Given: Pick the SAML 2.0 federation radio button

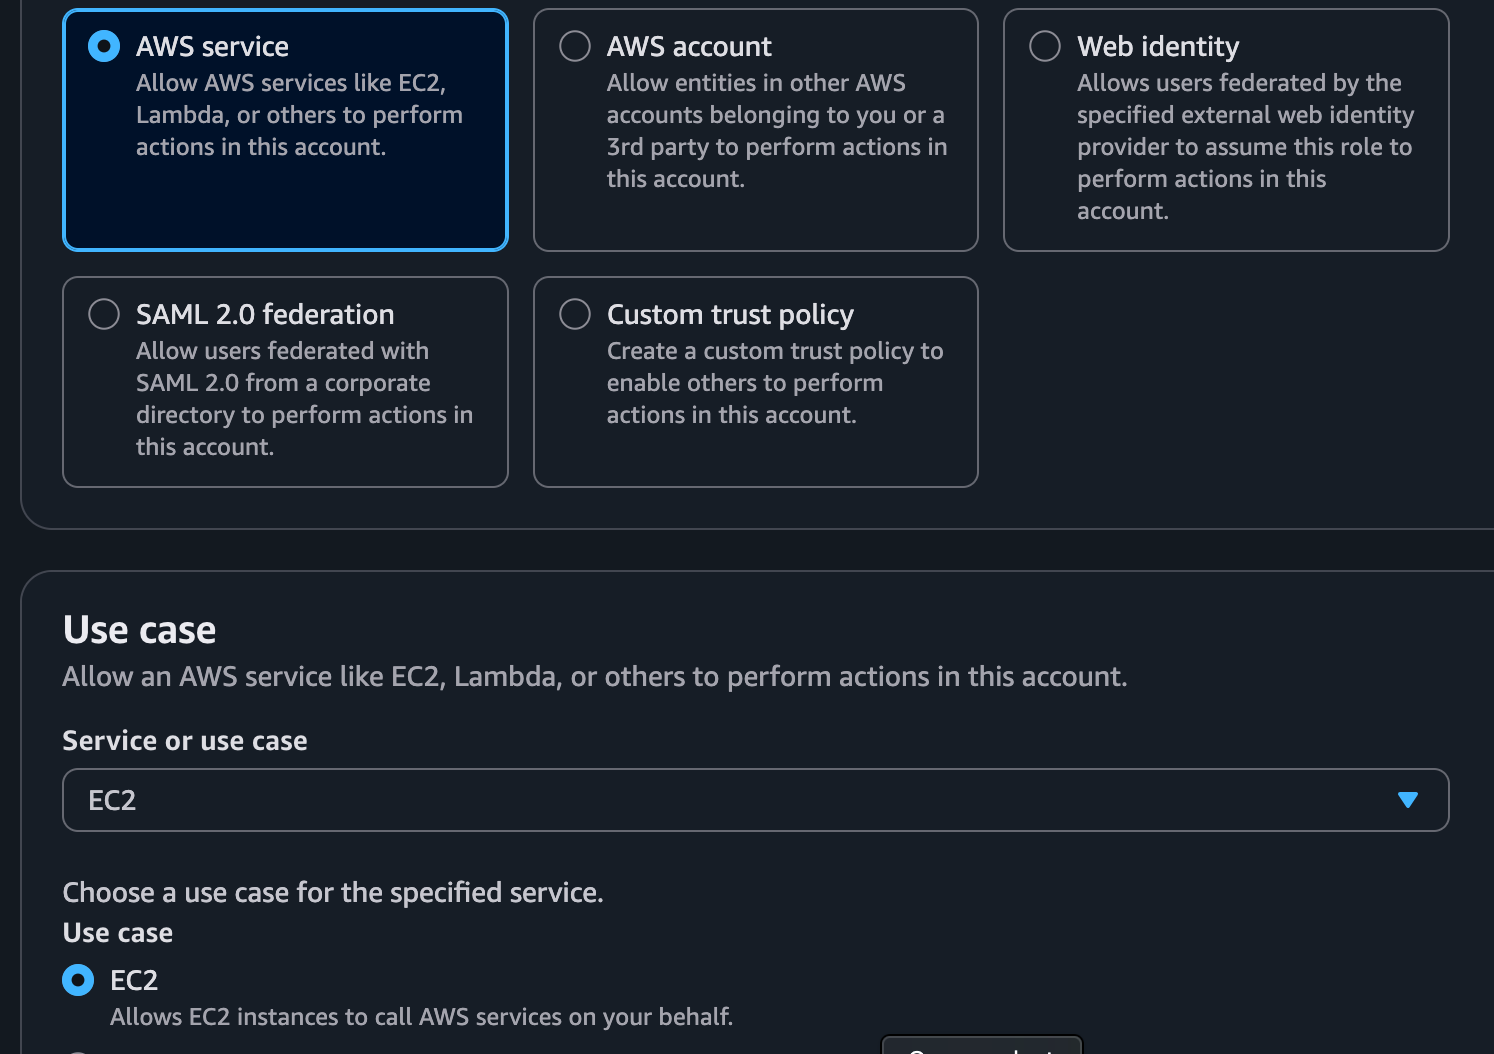Looking at the screenshot, I should [x=104, y=314].
